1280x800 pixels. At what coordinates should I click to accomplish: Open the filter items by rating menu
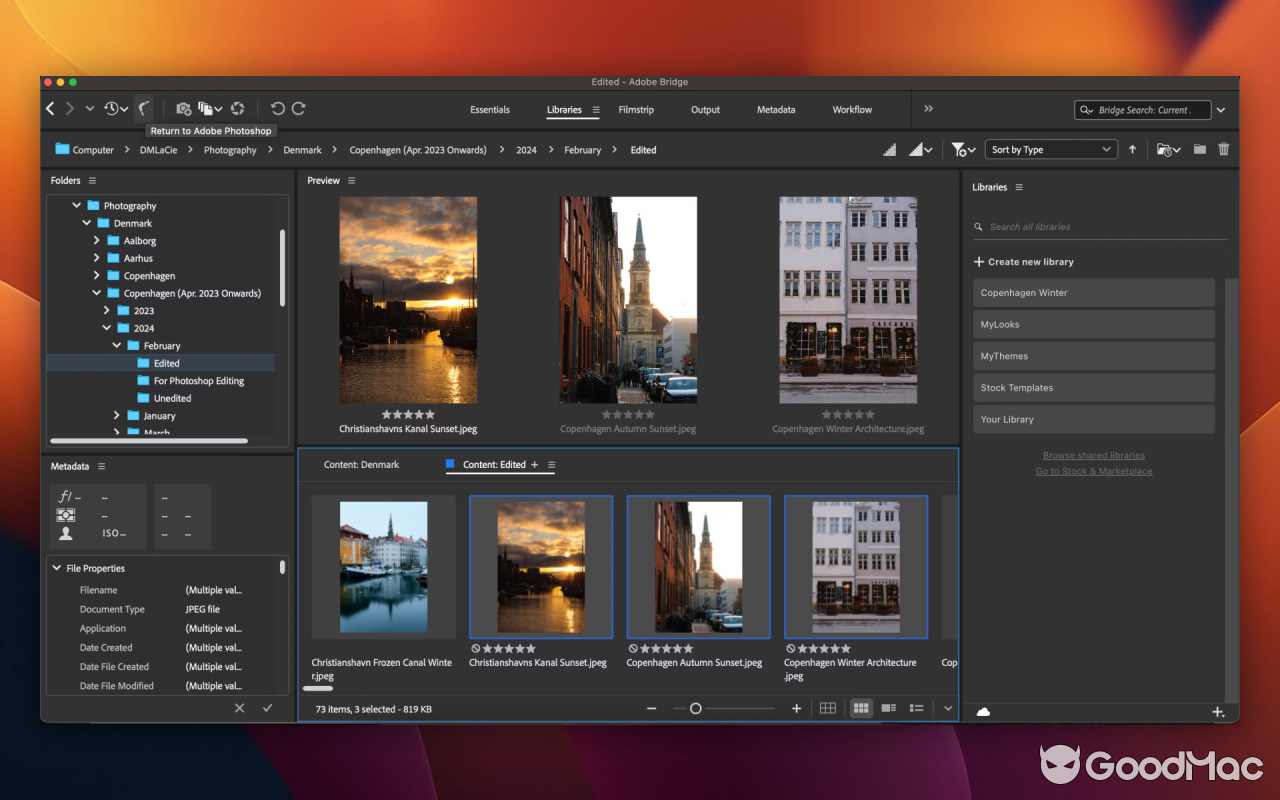(960, 149)
